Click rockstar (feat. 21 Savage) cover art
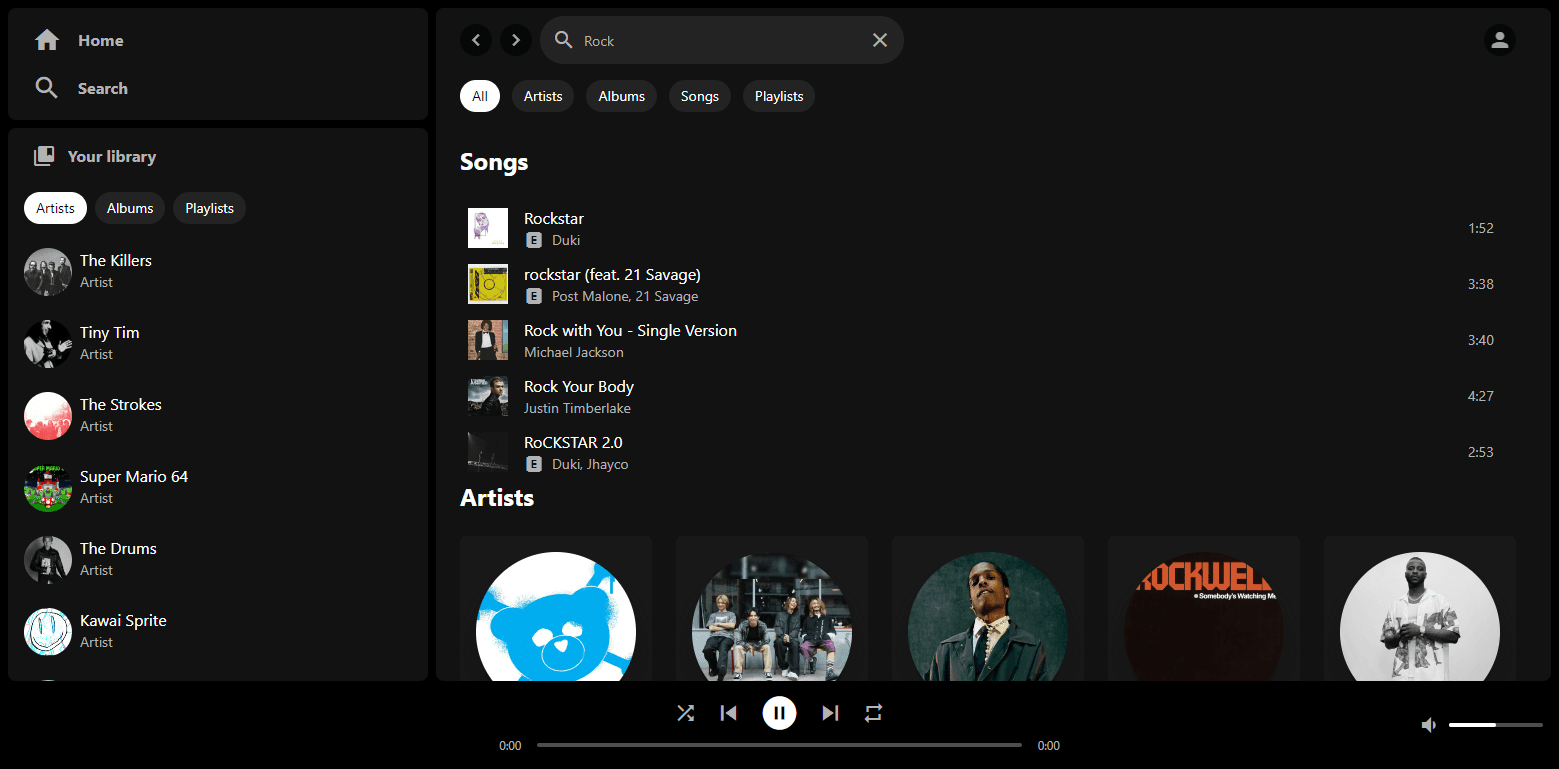 [x=488, y=284]
